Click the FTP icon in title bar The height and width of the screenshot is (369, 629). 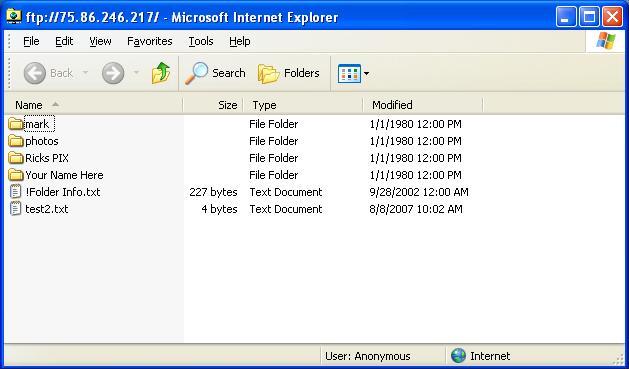pos(14,16)
